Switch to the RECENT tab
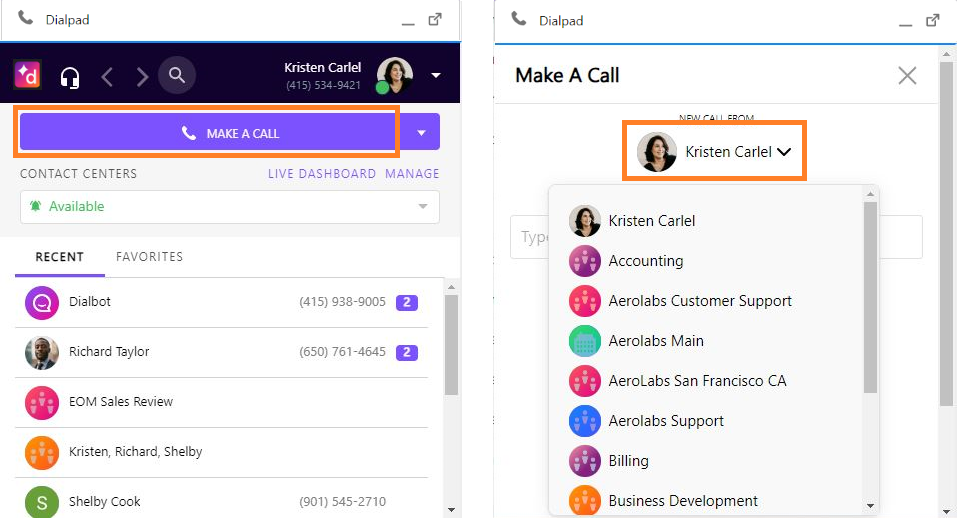The height and width of the screenshot is (518, 957). 59,257
